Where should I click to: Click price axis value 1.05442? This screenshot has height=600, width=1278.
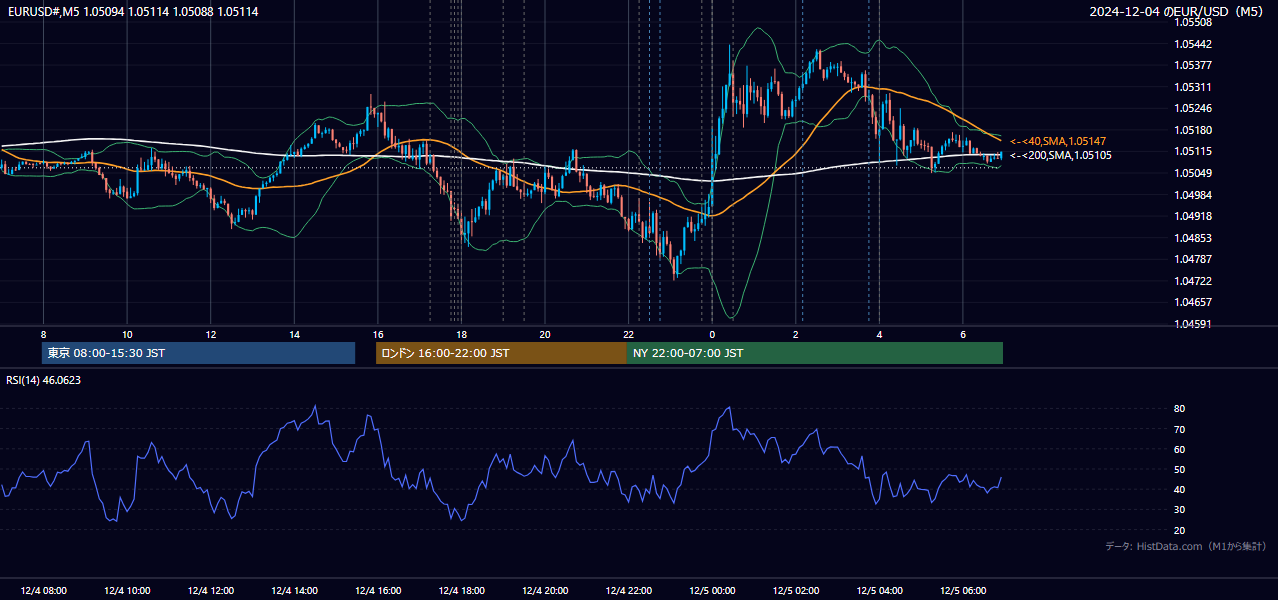point(1192,44)
